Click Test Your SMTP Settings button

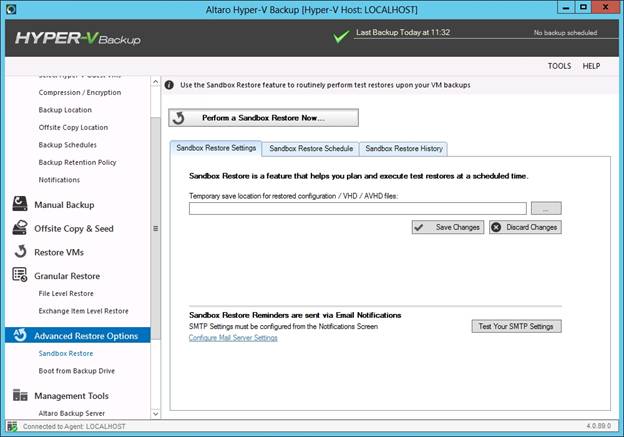(517, 326)
